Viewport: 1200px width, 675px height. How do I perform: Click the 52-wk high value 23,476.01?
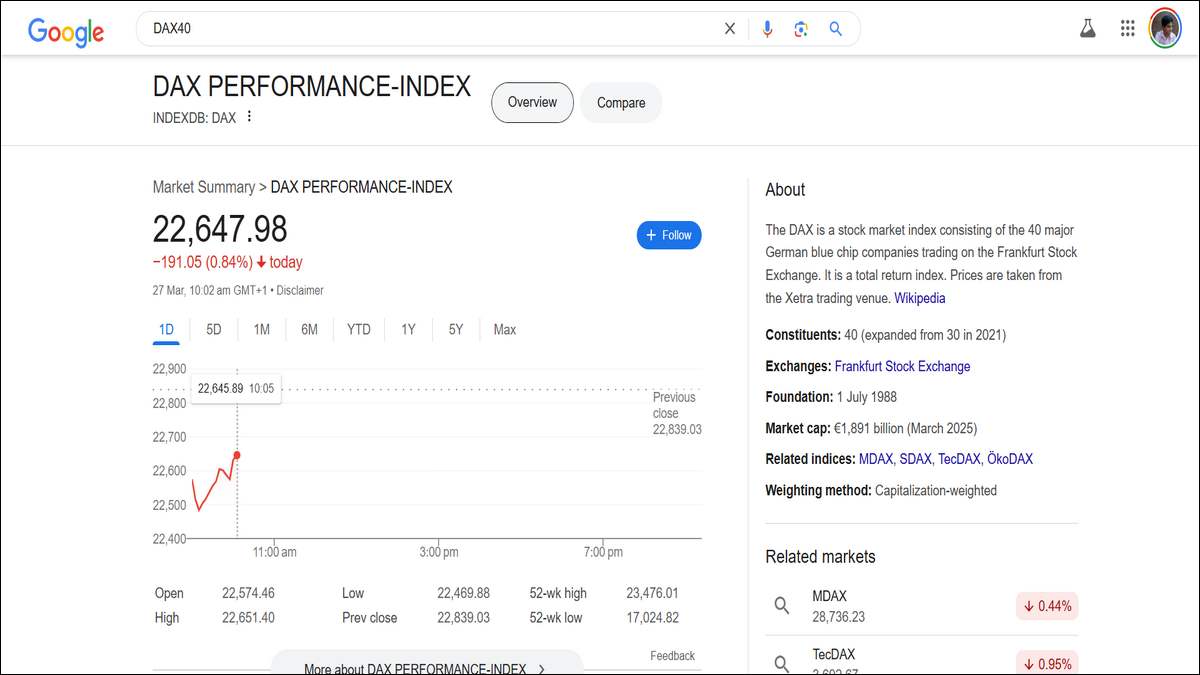652,593
